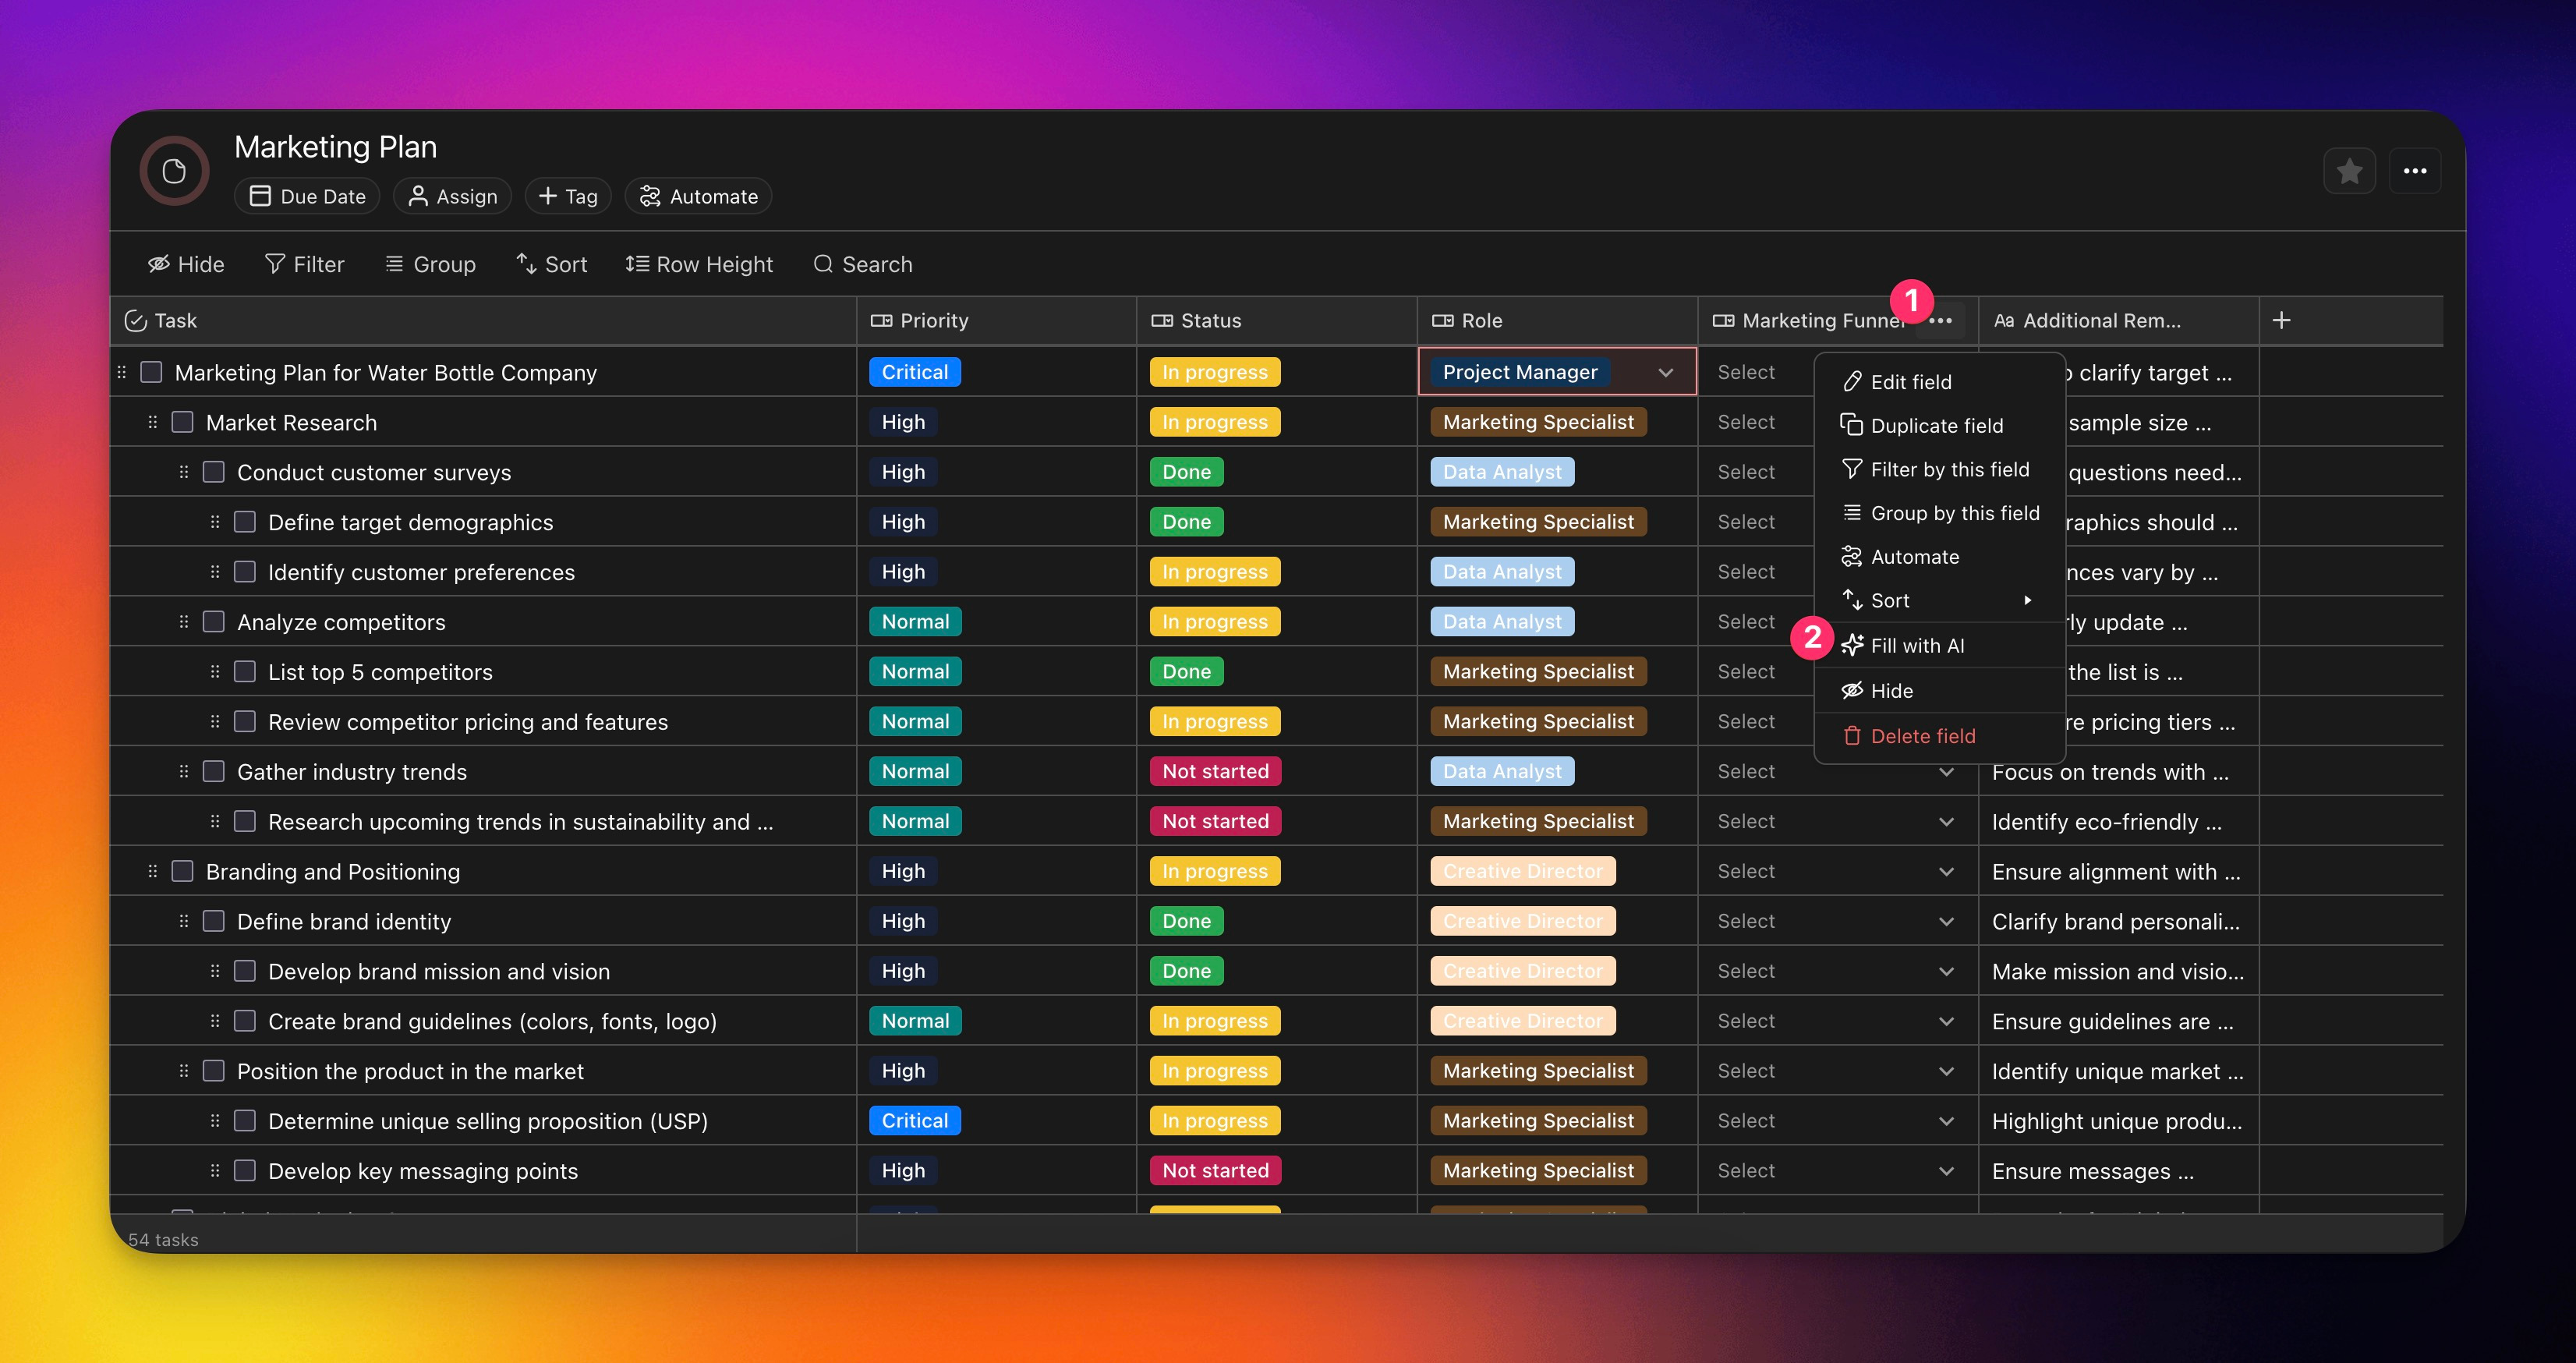Image resolution: width=2576 pixels, height=1363 pixels.
Task: Open the Marketing Funnel column ellipsis menu
Action: (x=1940, y=321)
